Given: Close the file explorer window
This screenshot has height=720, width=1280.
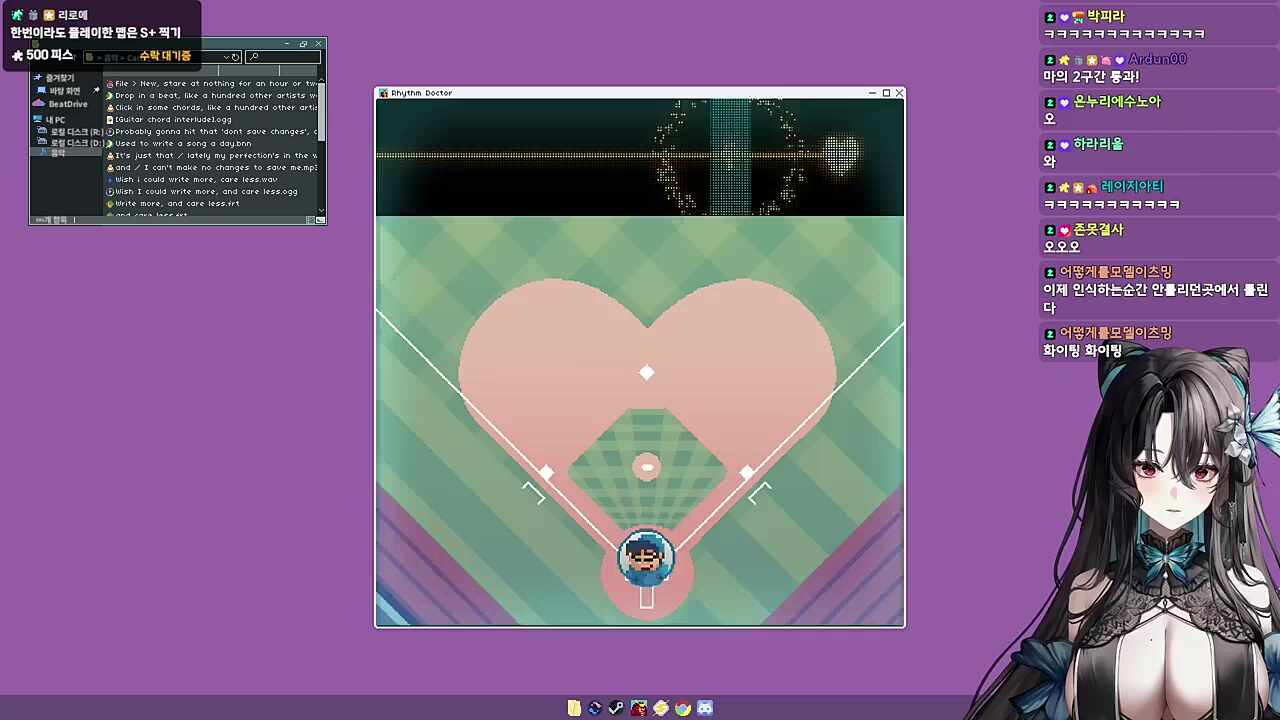Looking at the screenshot, I should [x=319, y=43].
